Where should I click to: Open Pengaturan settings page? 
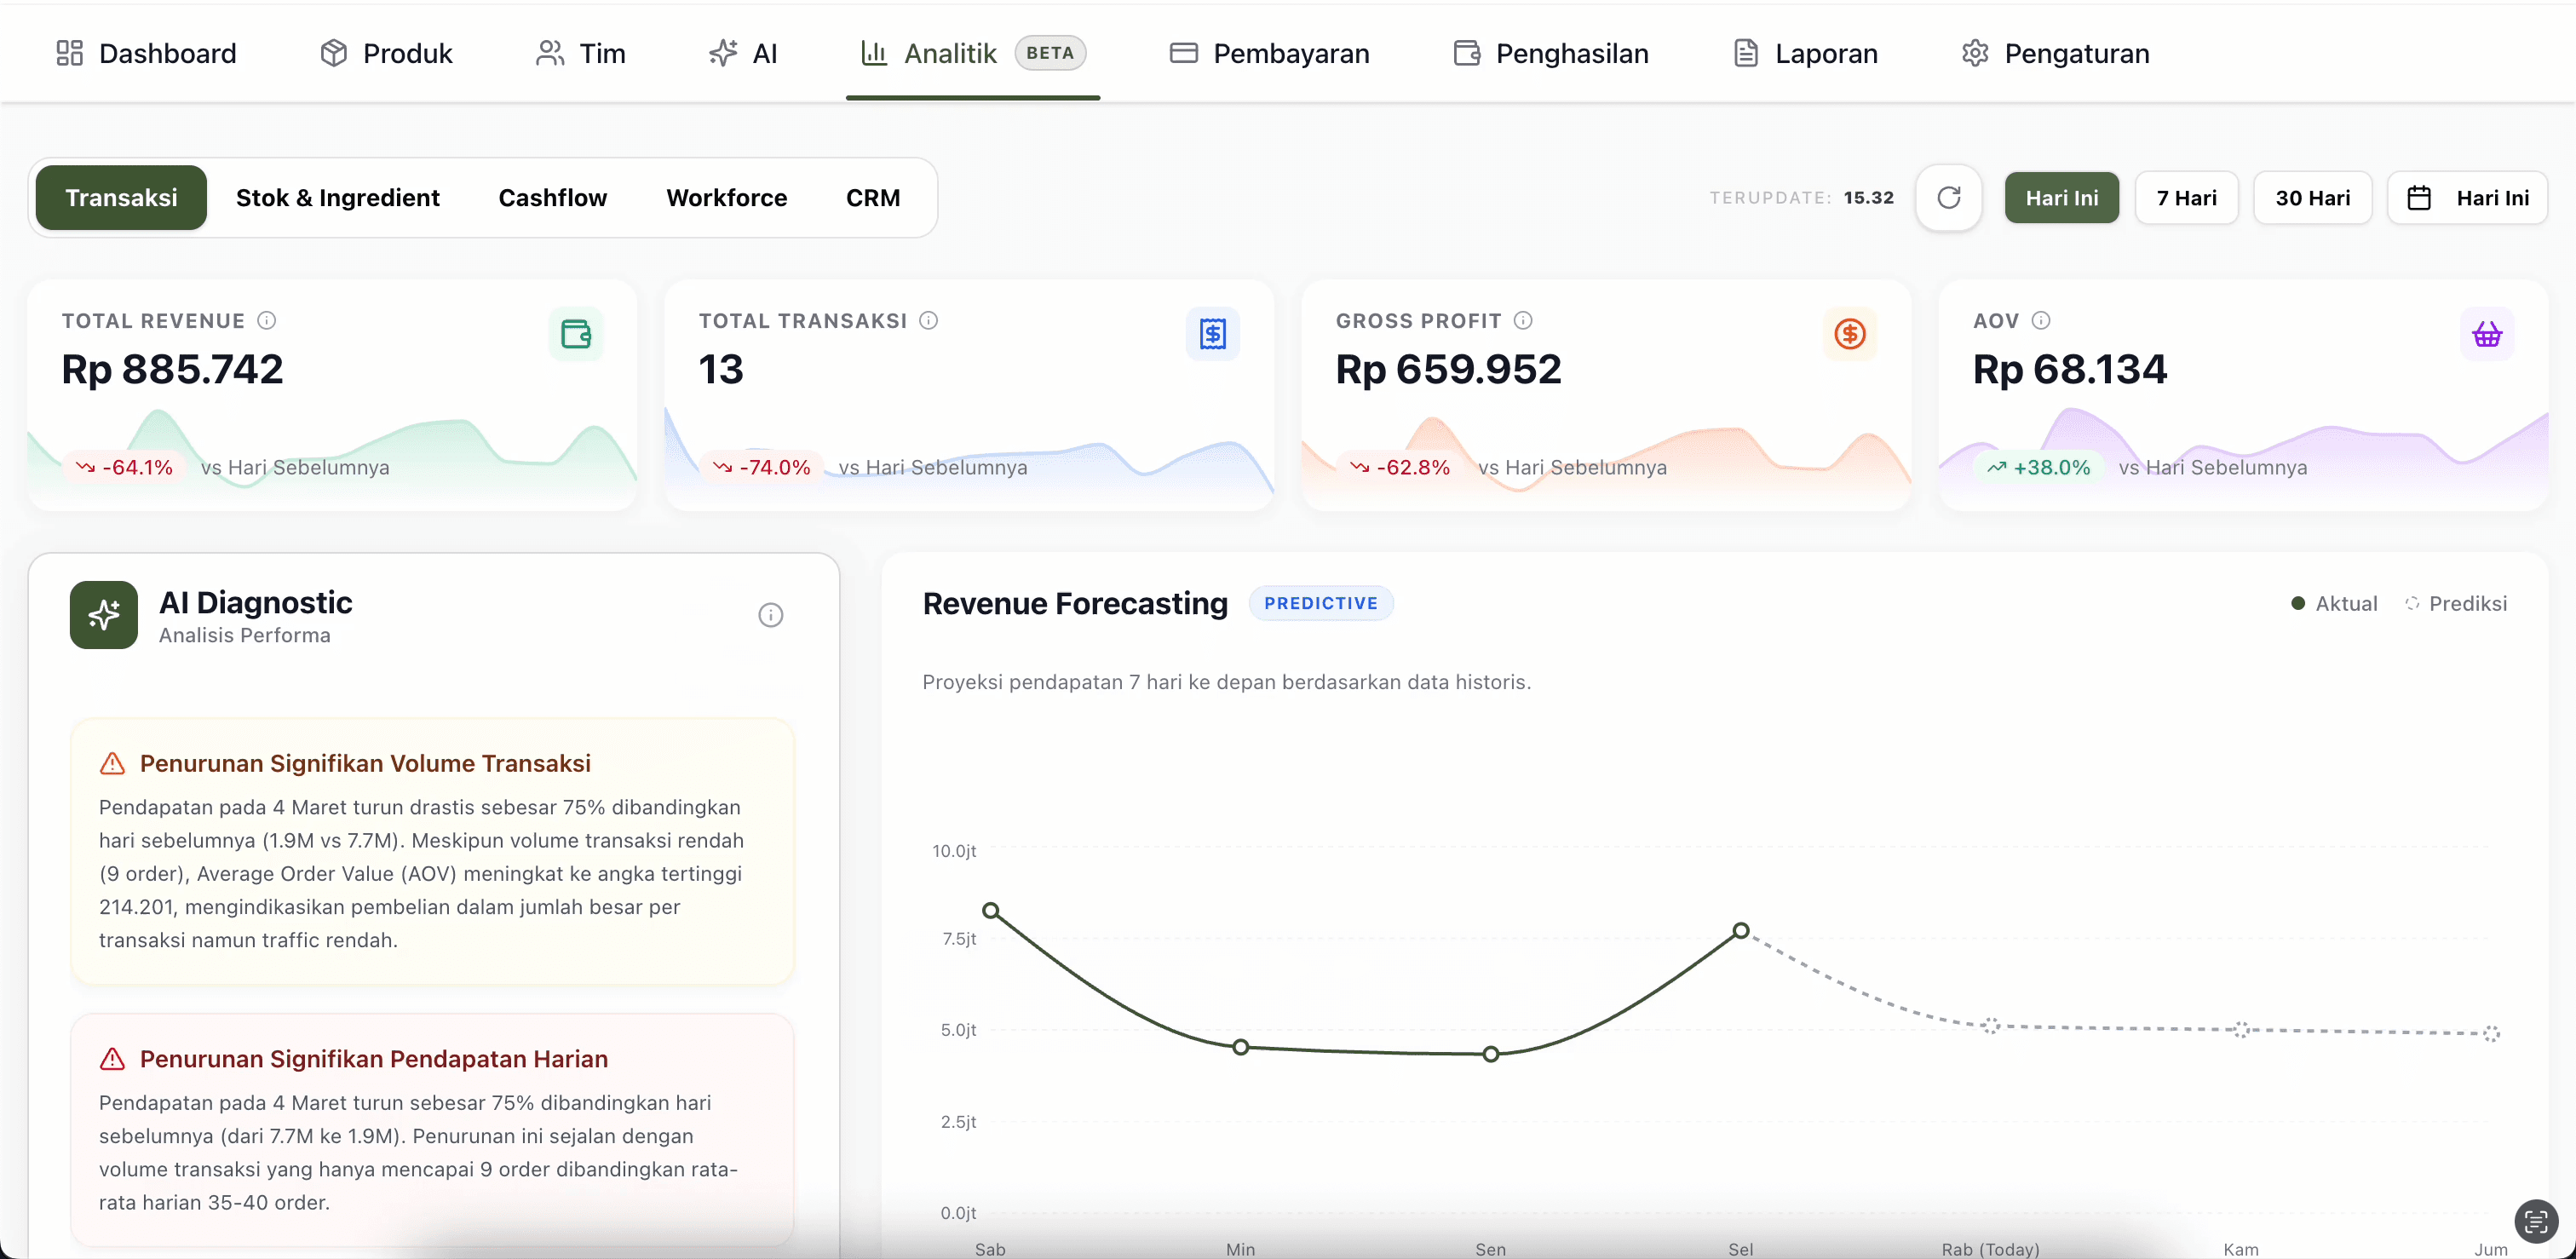click(x=2055, y=53)
